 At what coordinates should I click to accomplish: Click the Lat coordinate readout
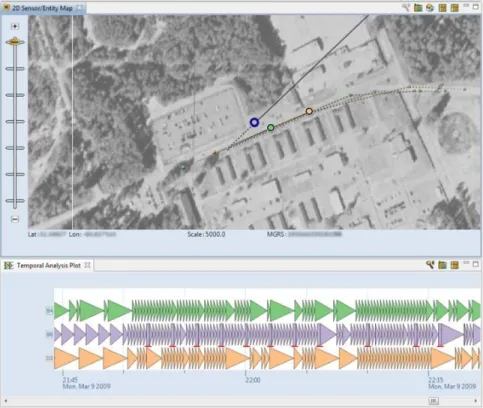pyautogui.click(x=47, y=234)
